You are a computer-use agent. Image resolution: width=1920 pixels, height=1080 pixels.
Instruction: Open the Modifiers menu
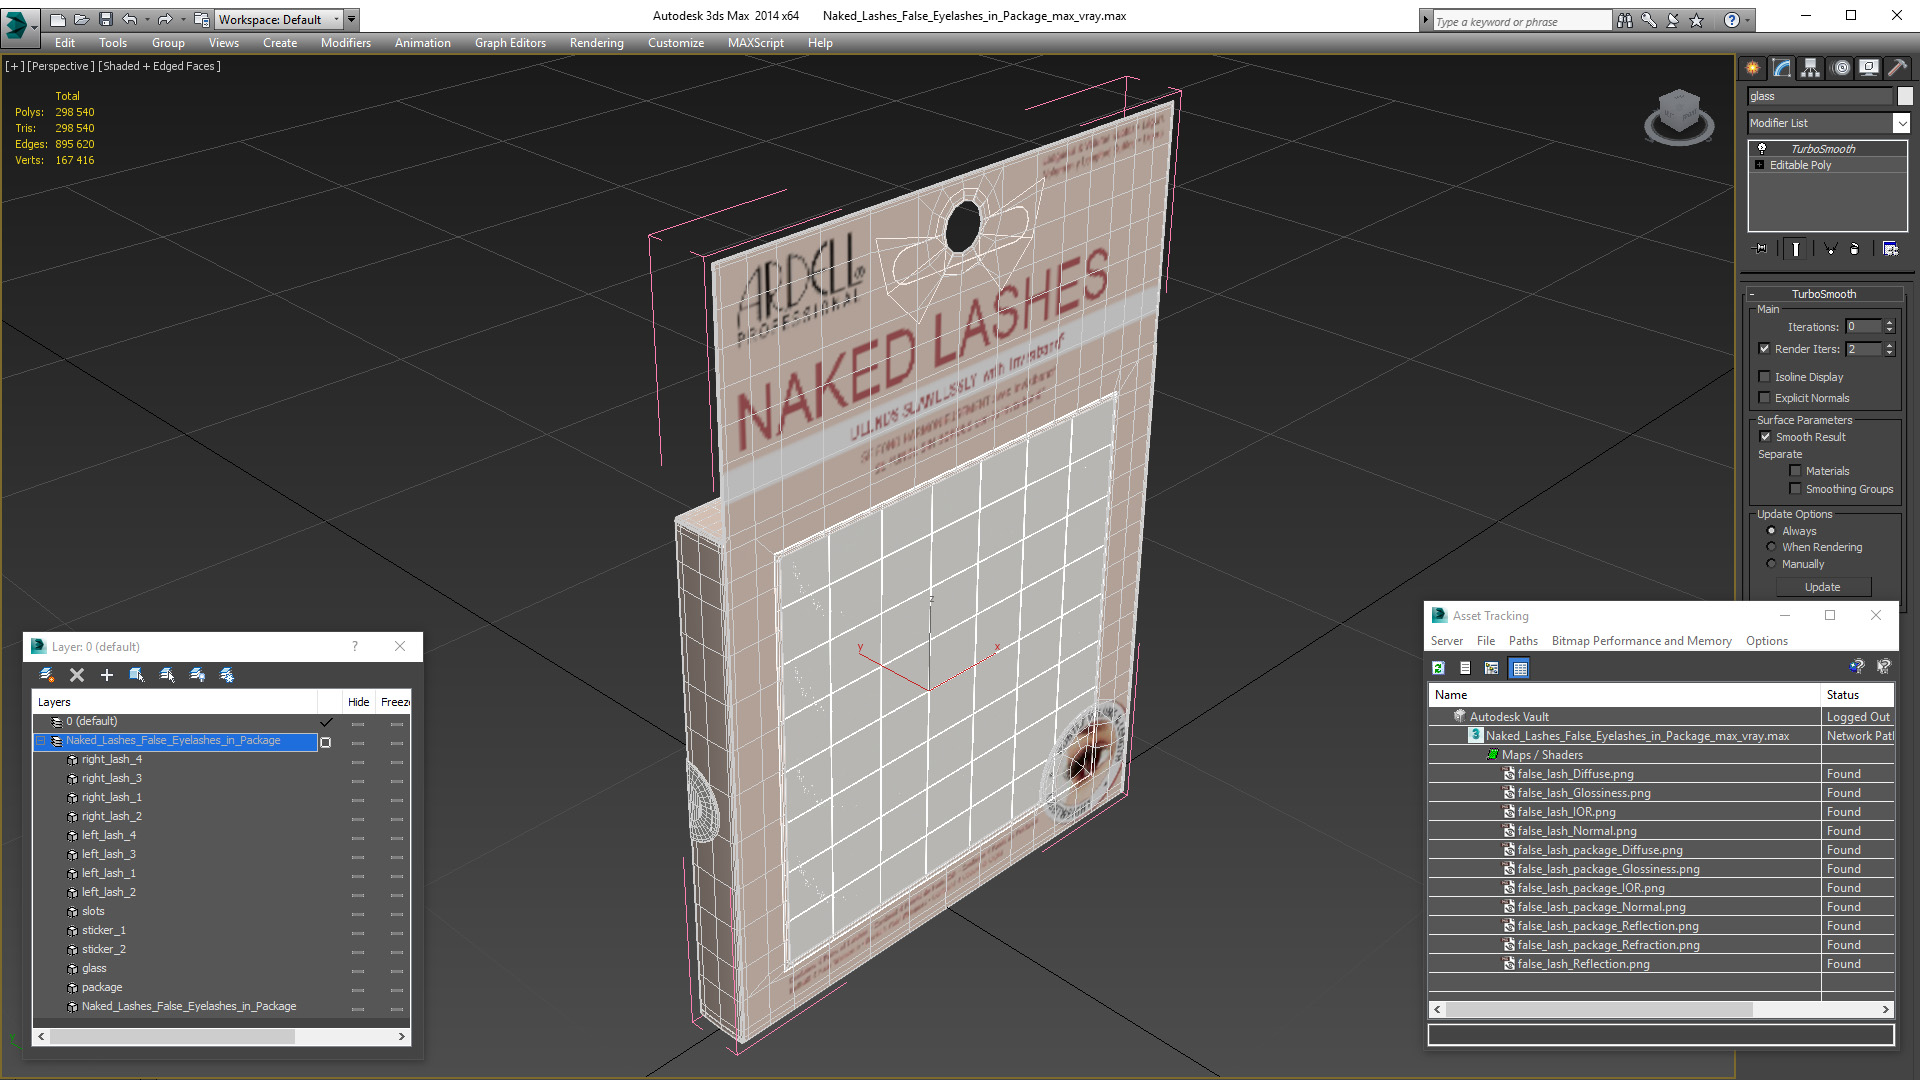pos(345,43)
